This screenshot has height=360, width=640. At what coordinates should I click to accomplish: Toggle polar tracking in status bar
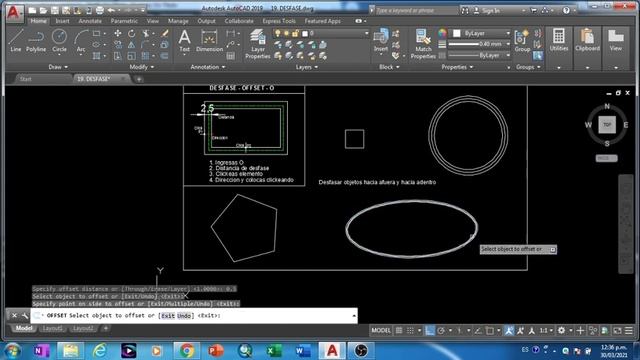coord(441,331)
